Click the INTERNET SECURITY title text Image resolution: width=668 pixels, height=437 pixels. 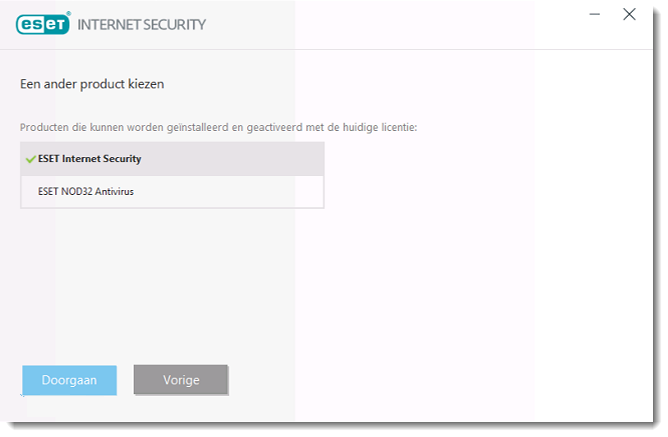click(141, 24)
